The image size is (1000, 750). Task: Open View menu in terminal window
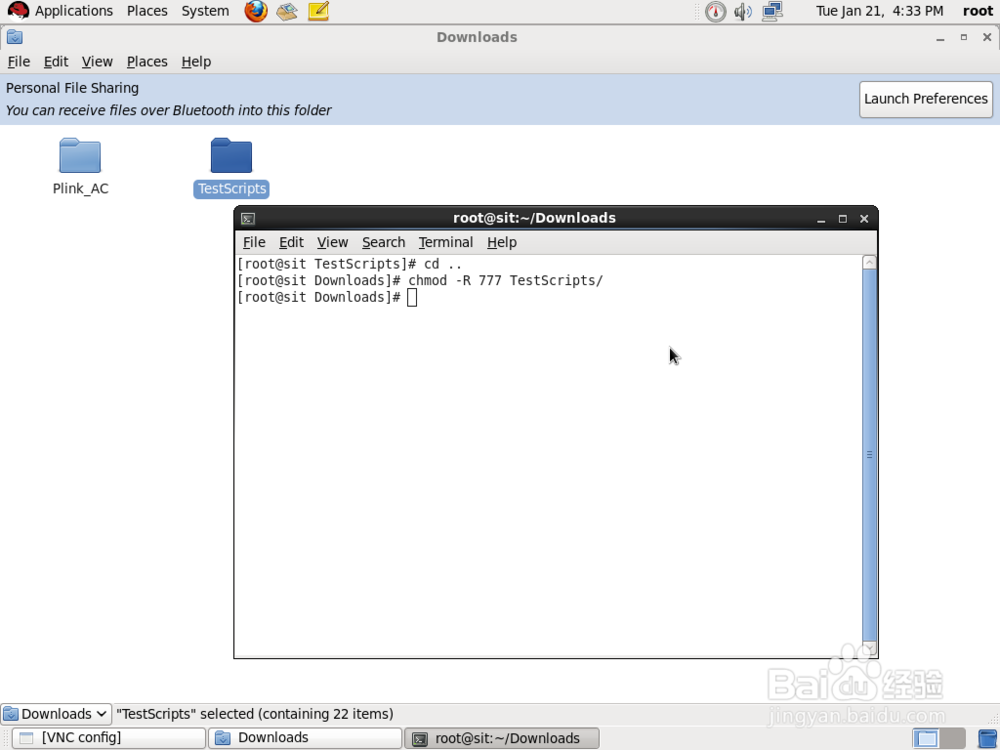point(332,242)
